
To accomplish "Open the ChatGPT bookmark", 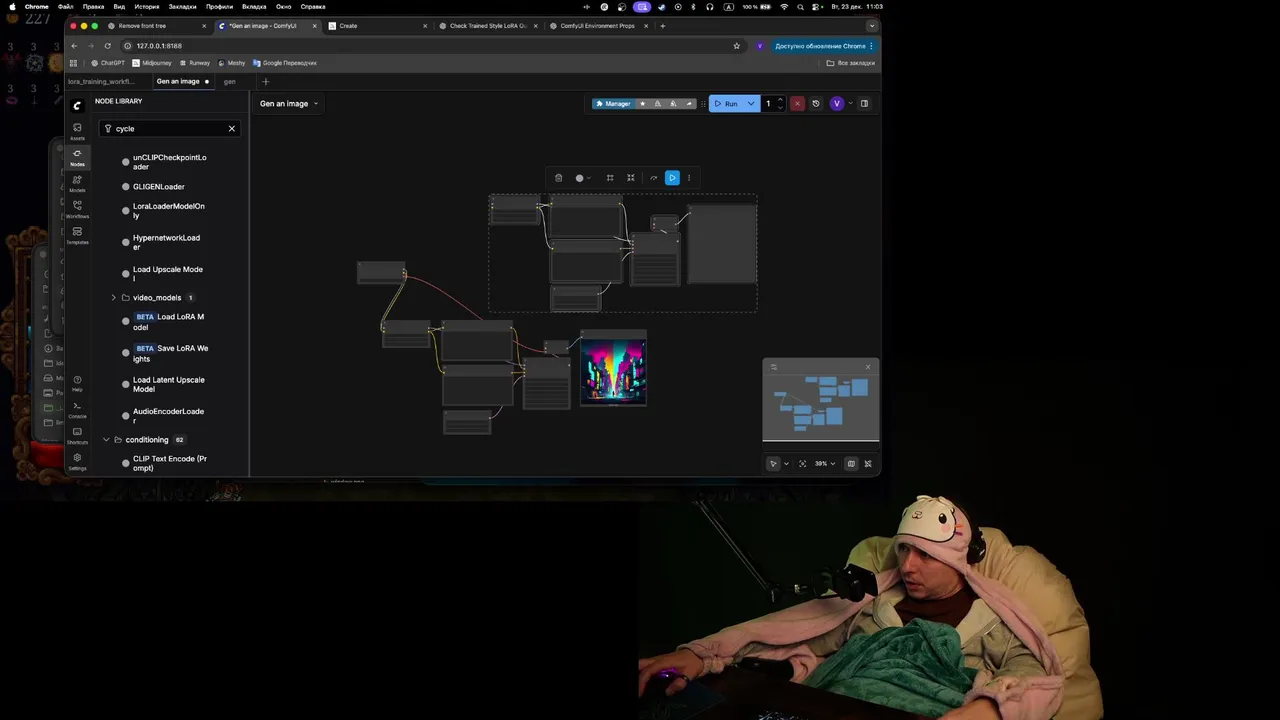I will coord(108,63).
